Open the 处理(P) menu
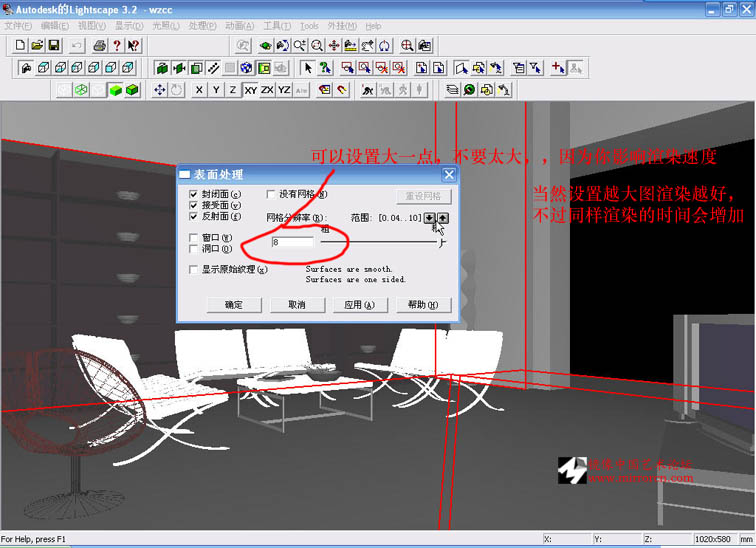 [202, 26]
